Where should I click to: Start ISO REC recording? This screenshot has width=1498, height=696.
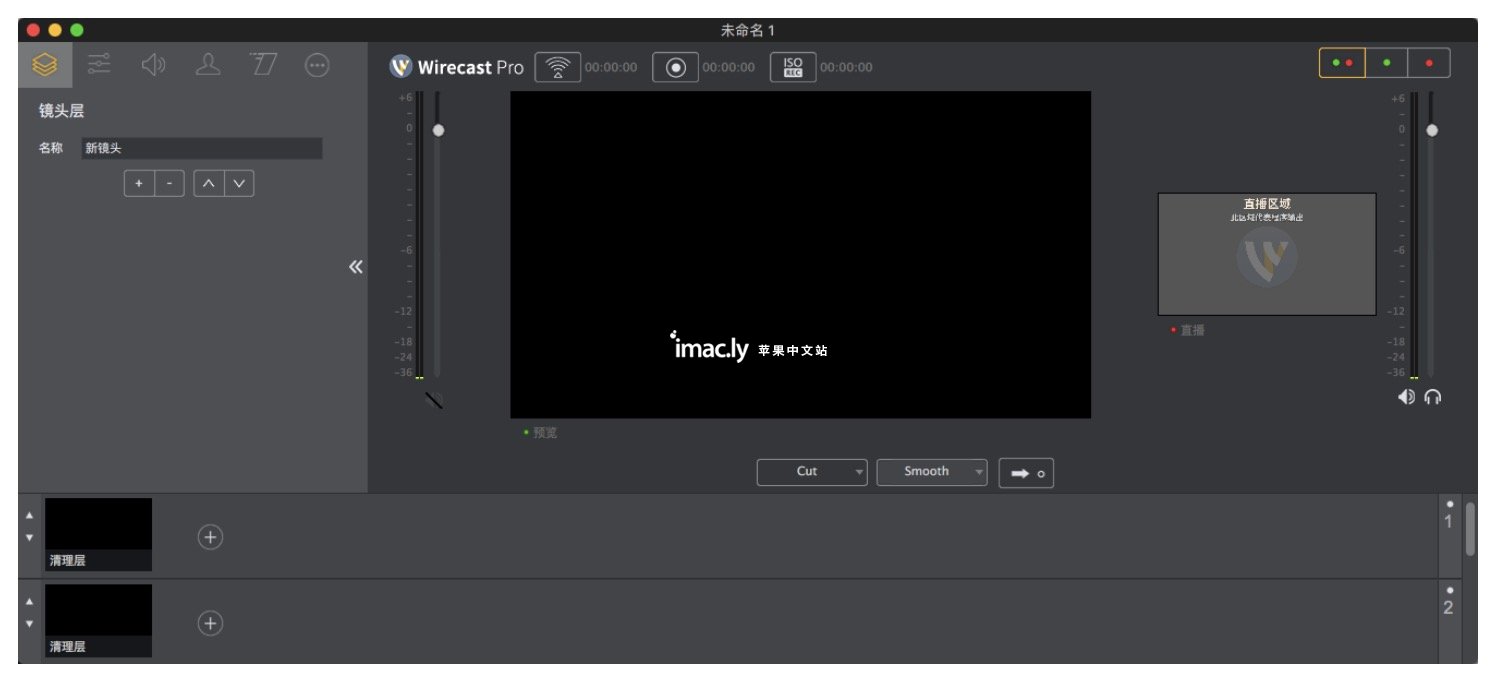click(x=792, y=67)
